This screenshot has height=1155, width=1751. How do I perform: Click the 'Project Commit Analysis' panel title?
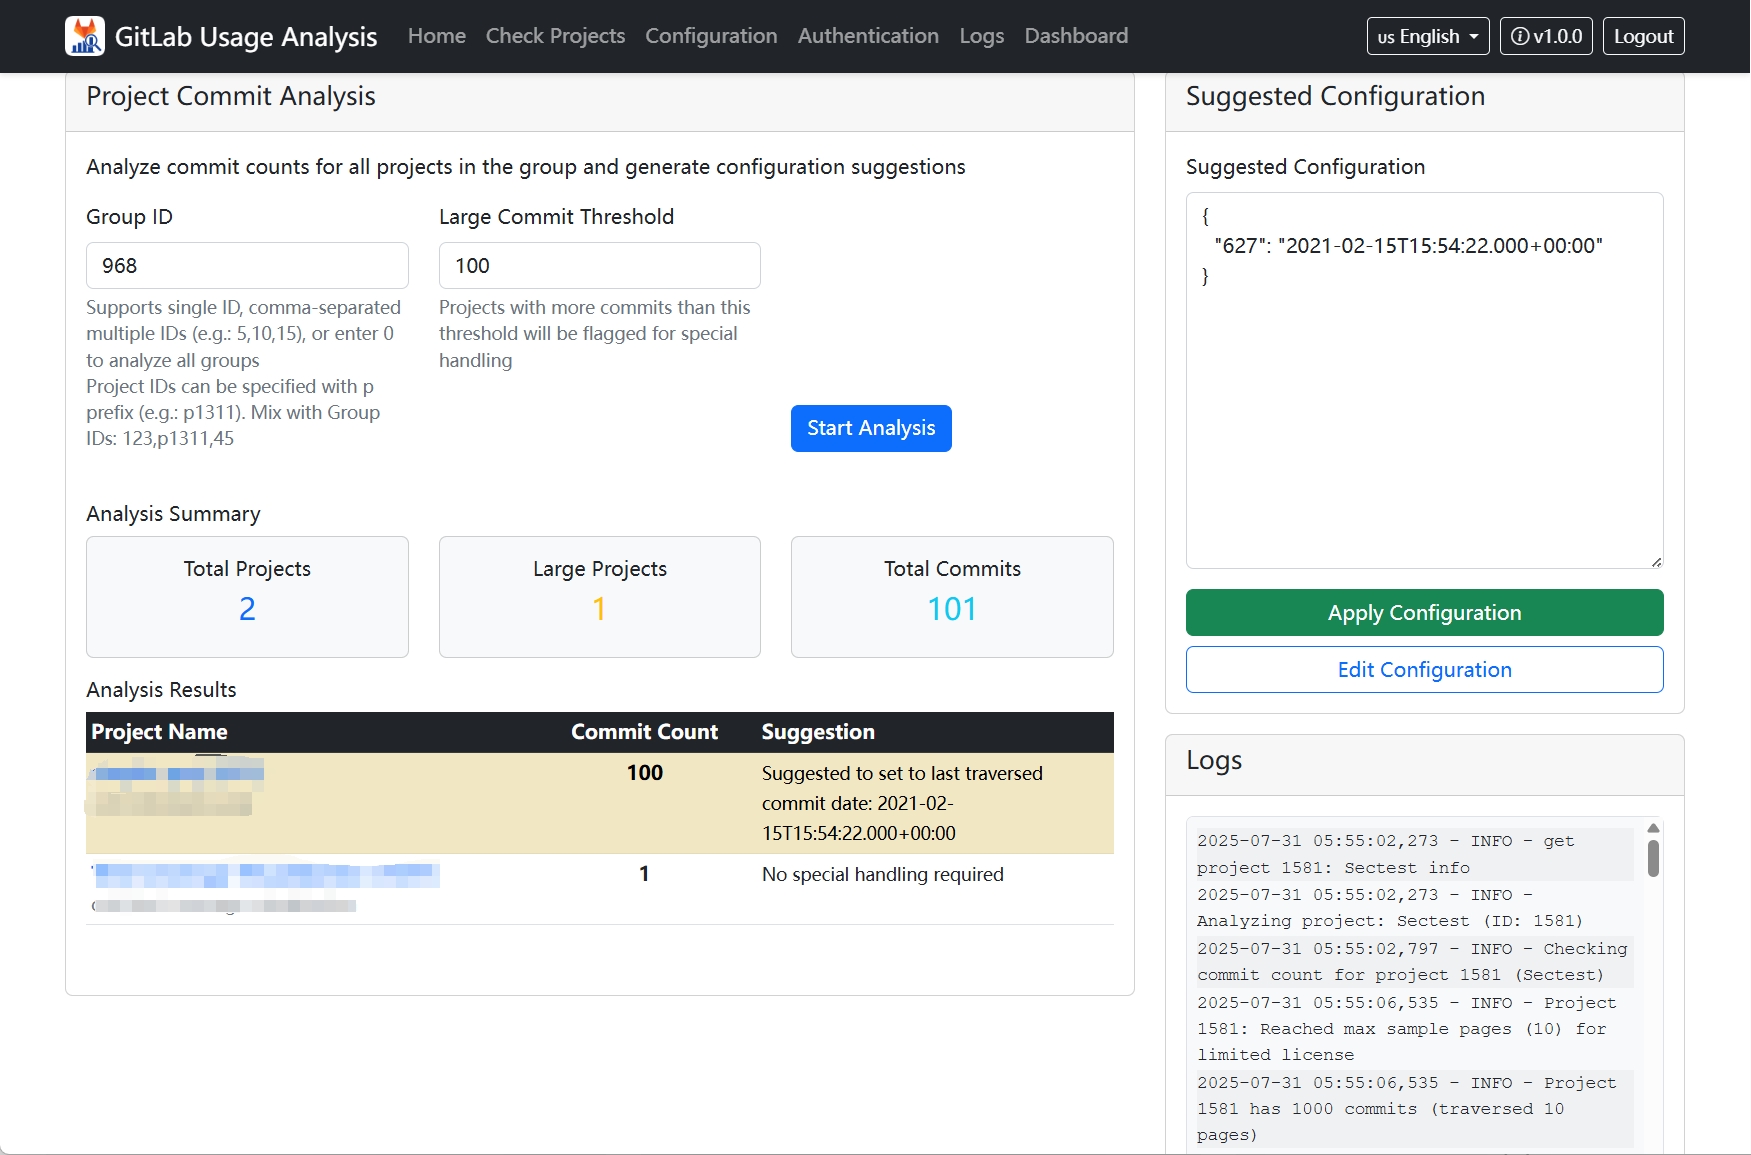[x=231, y=96]
